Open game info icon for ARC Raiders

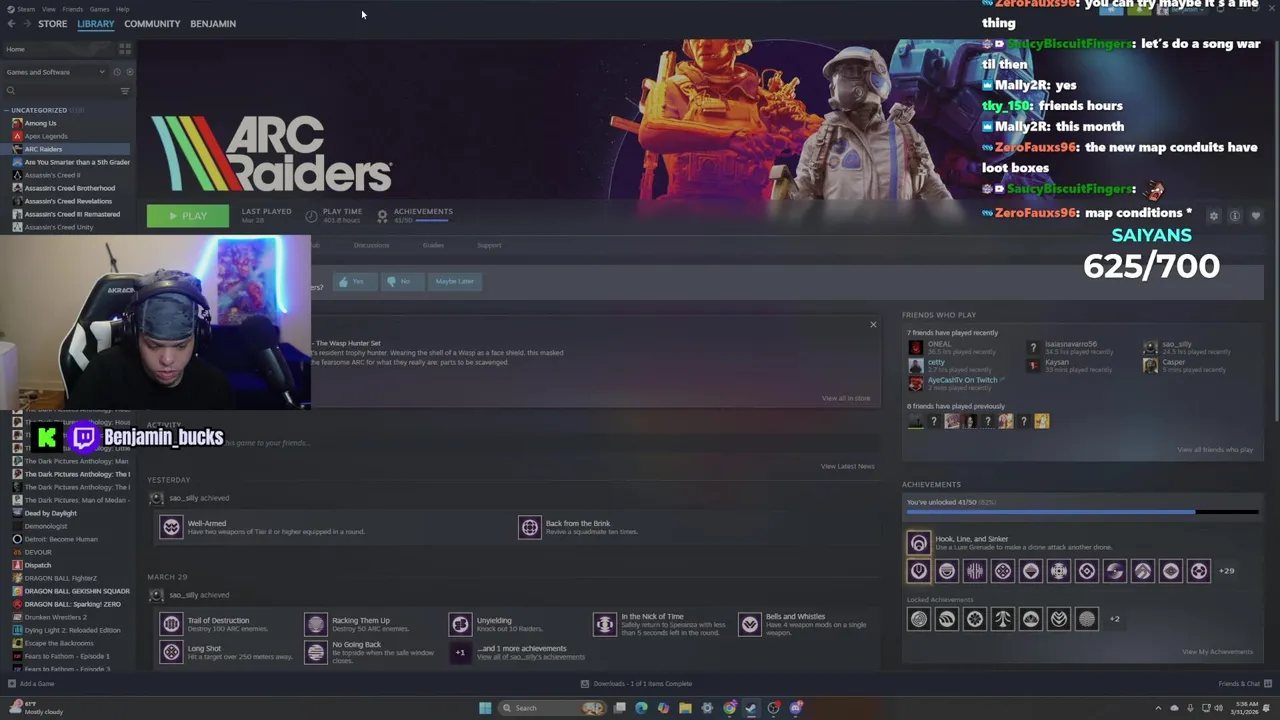coord(1235,216)
